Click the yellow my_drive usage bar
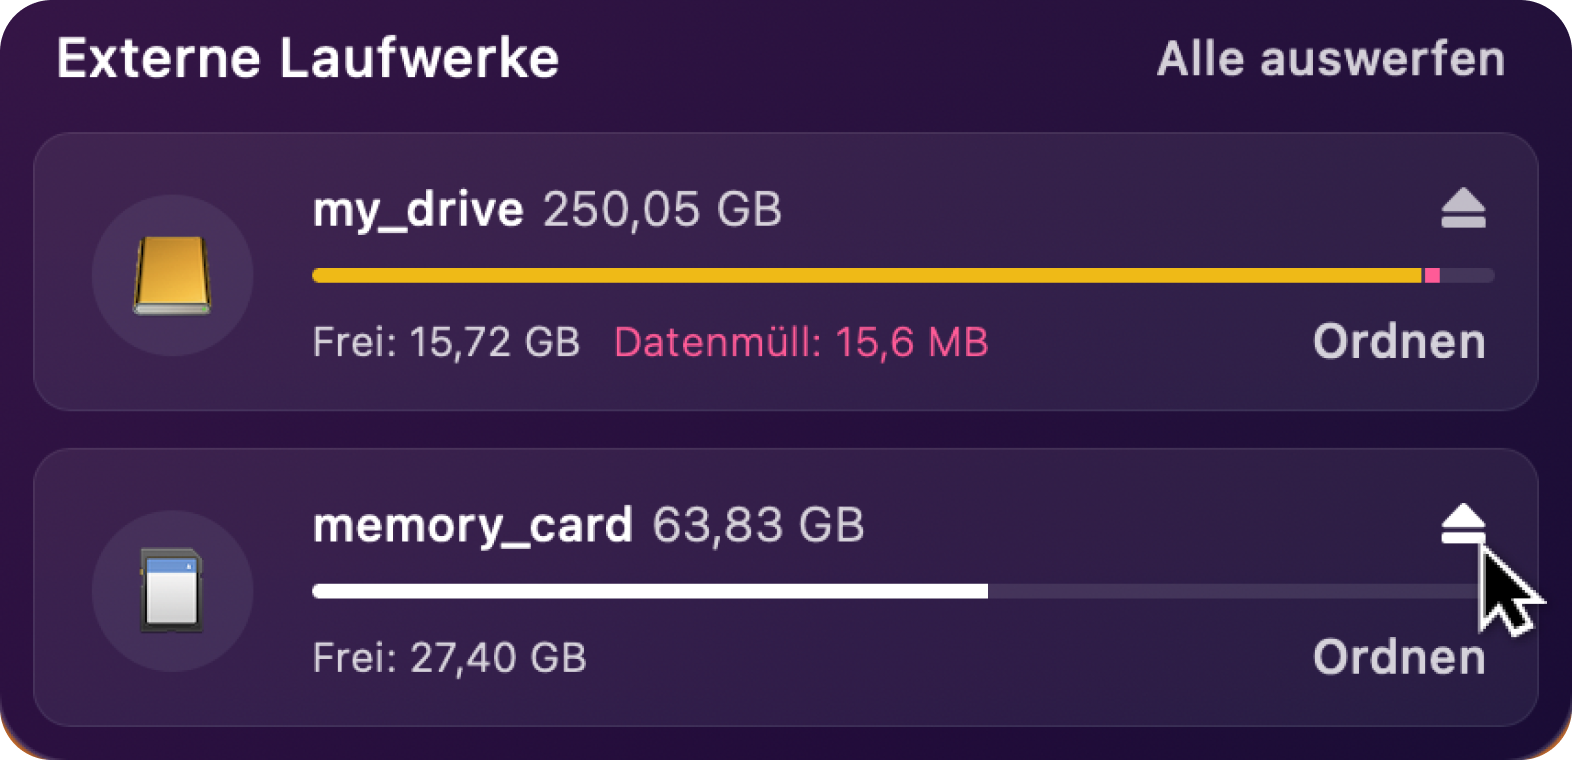The image size is (1572, 760). pos(867,275)
